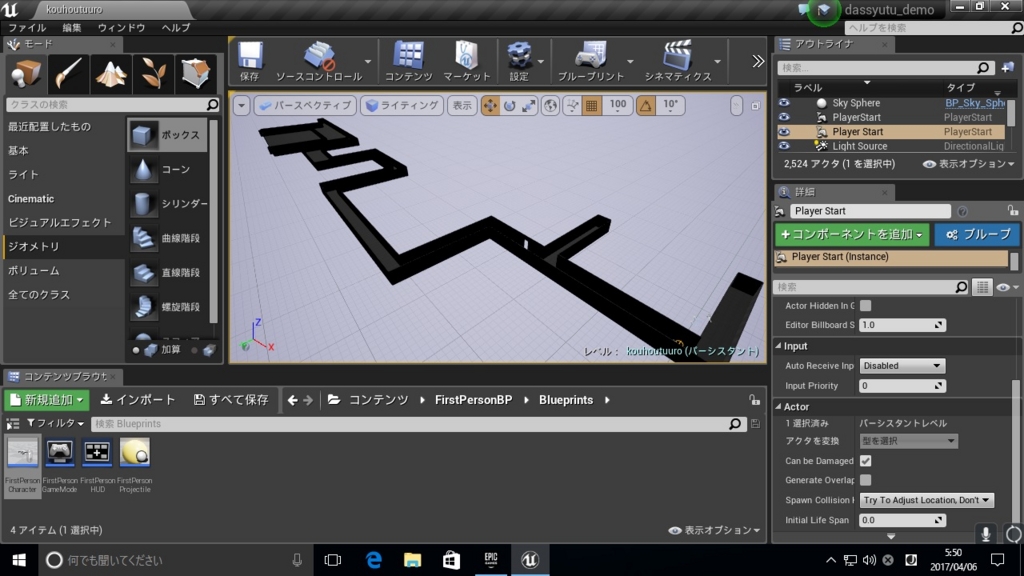This screenshot has width=1024, height=576.
Task: Open Auto Receive Input Disabled dropdown
Action: tap(902, 366)
